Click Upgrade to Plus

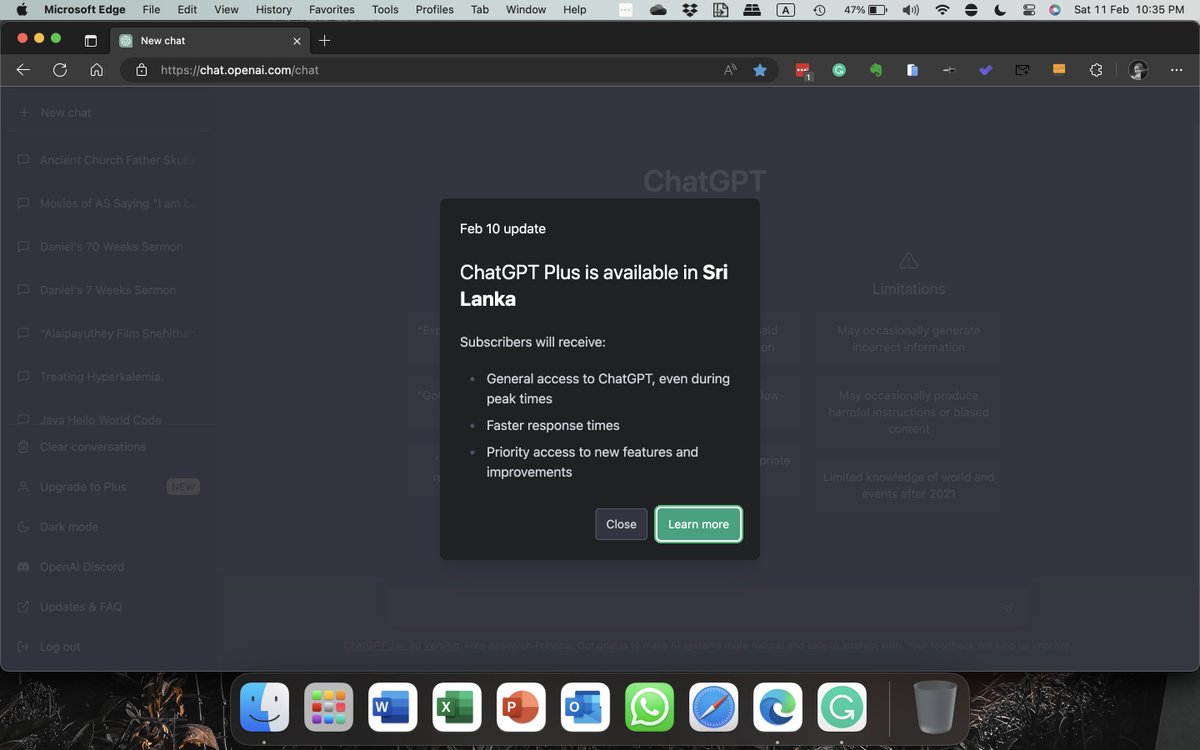108,487
